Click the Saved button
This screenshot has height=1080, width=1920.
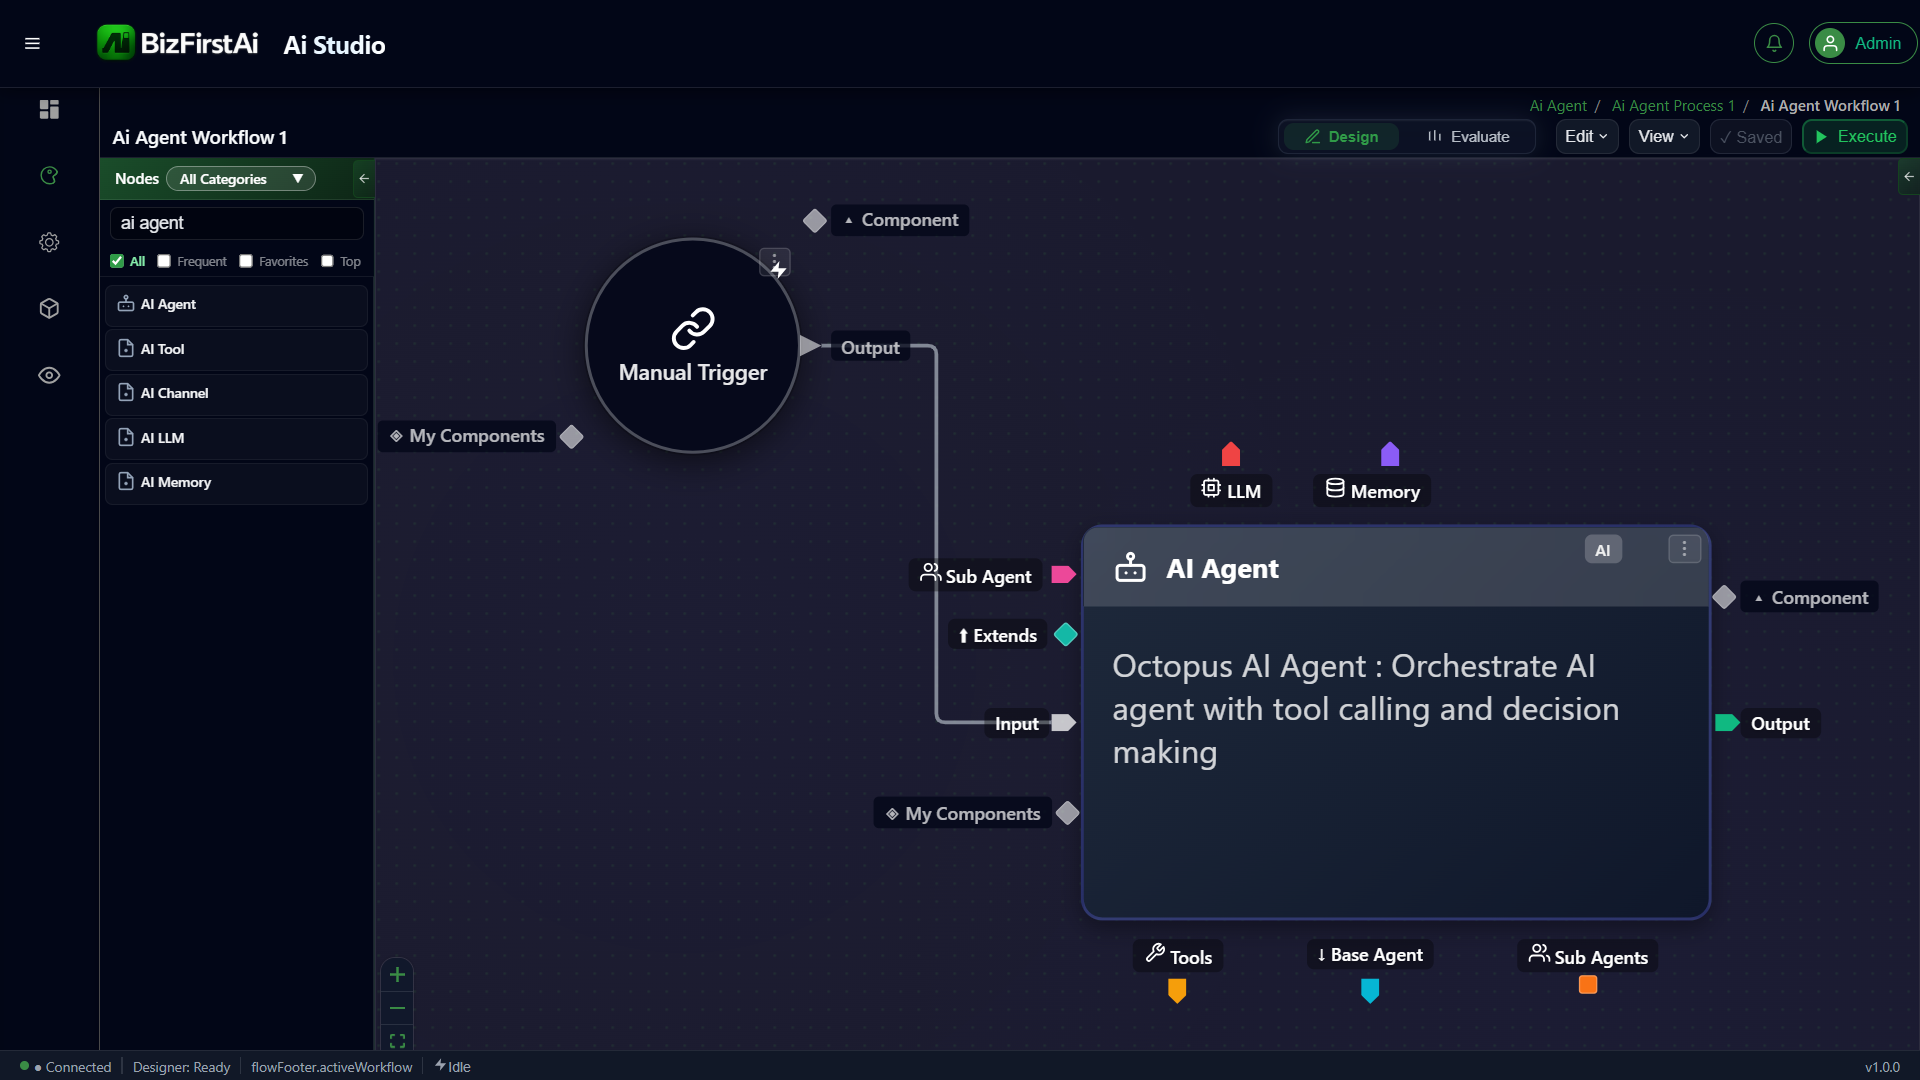point(1750,137)
